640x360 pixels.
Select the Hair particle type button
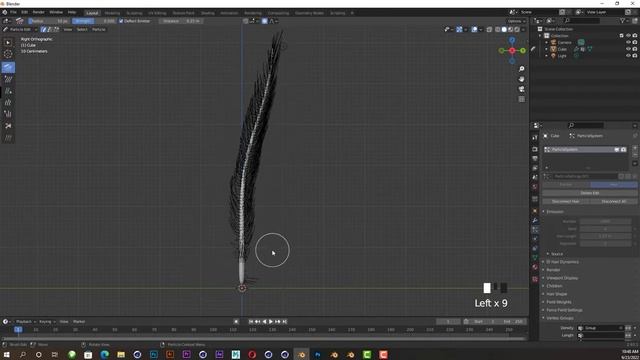(613, 184)
